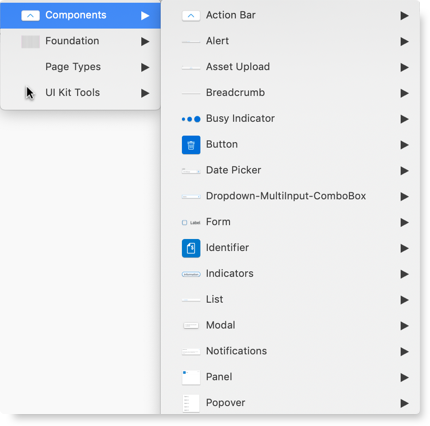Click the Popover thumbnail icon
This screenshot has width=430, height=426.
click(x=191, y=403)
